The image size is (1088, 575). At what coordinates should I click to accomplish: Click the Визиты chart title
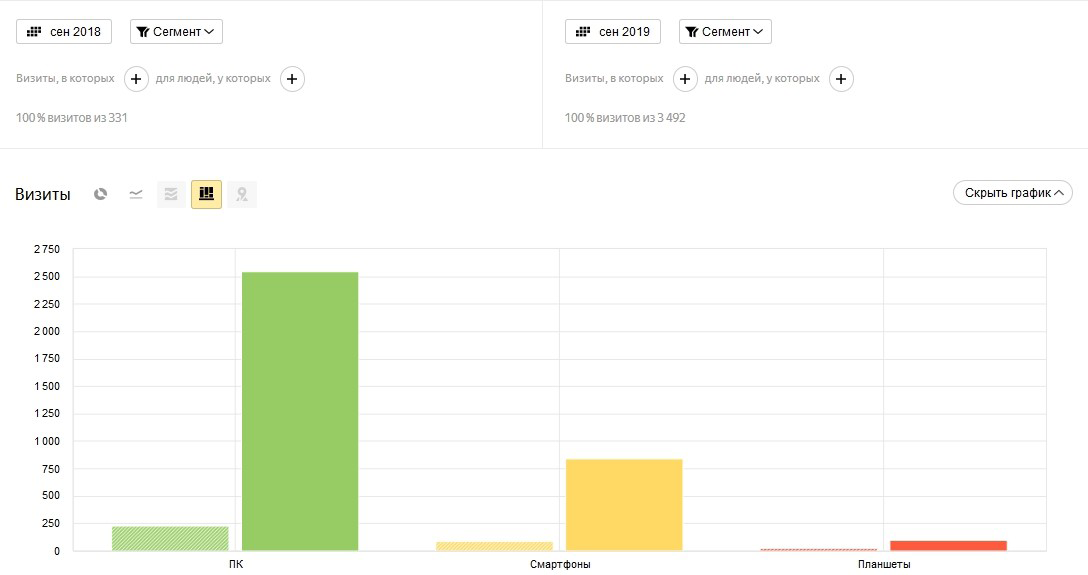43,194
